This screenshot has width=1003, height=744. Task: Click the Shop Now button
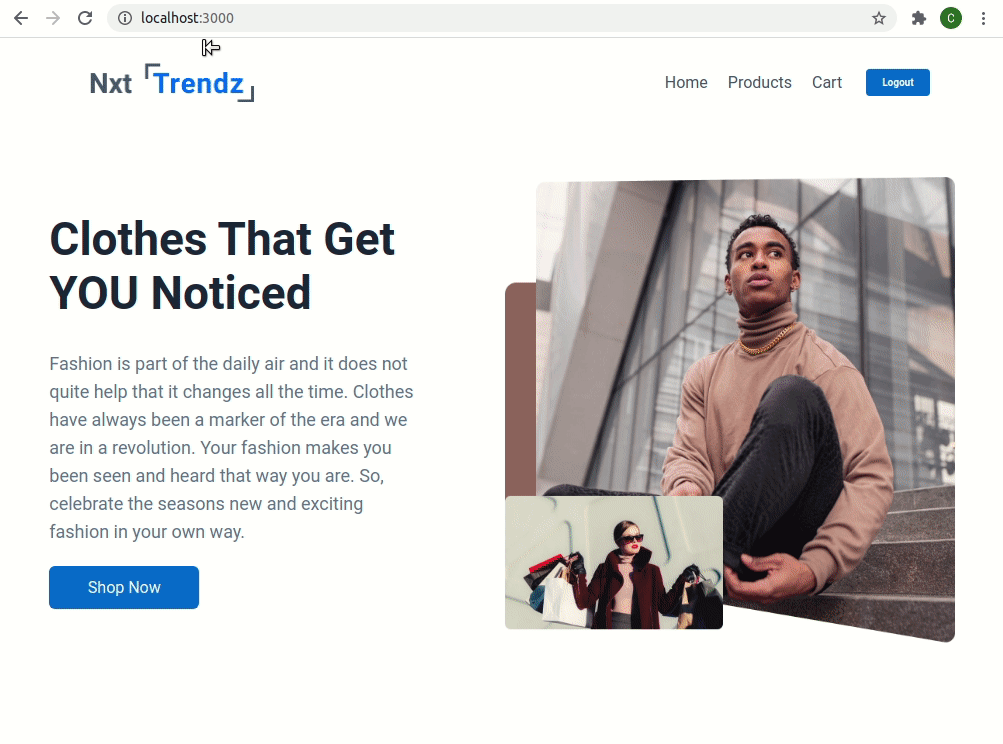(124, 587)
